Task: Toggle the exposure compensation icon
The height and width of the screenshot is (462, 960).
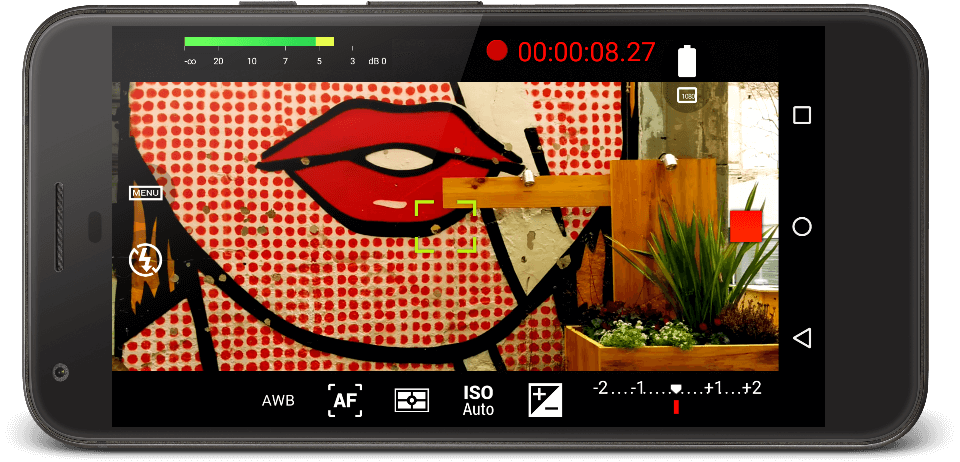Action: point(545,400)
